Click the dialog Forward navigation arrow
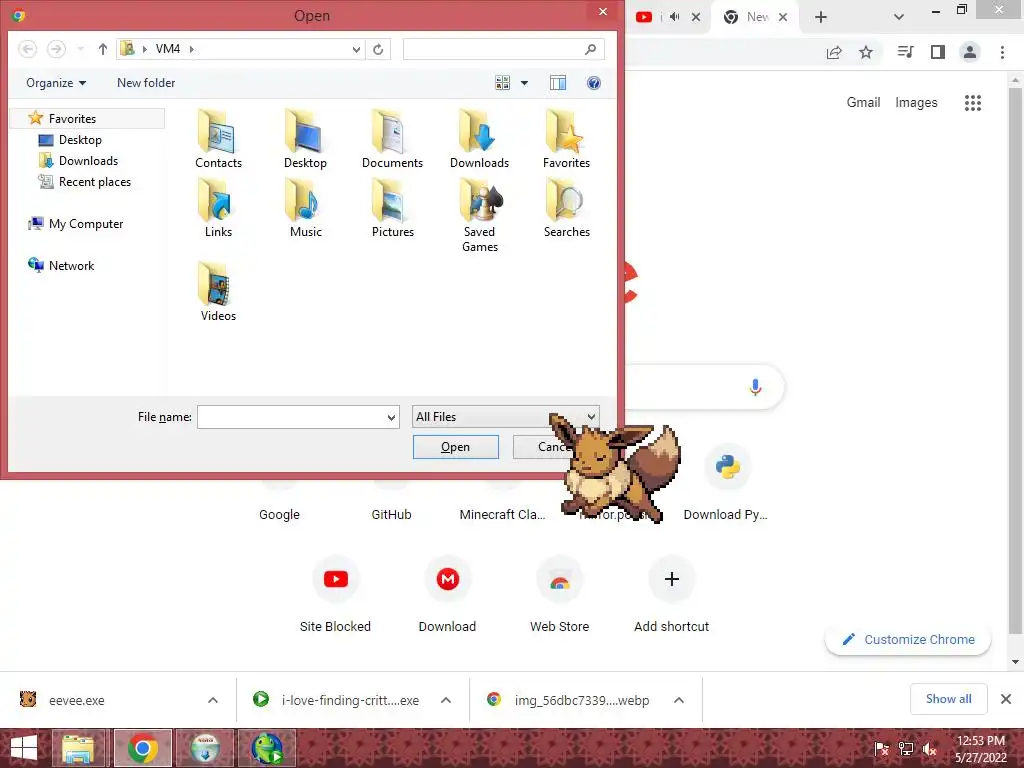The image size is (1024, 768). (x=56, y=49)
